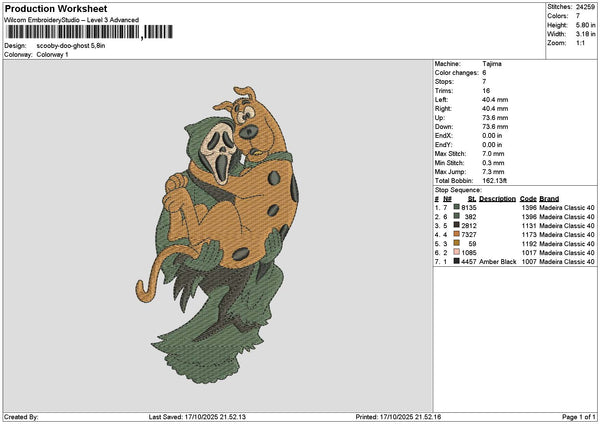
Task: Click the Machine value Tajima
Action: click(492, 64)
